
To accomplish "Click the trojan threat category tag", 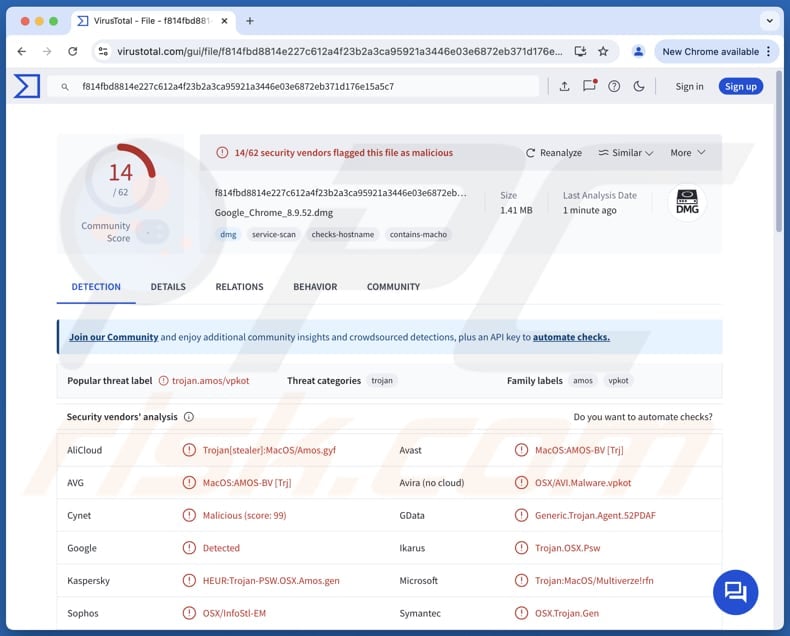I will (x=382, y=380).
